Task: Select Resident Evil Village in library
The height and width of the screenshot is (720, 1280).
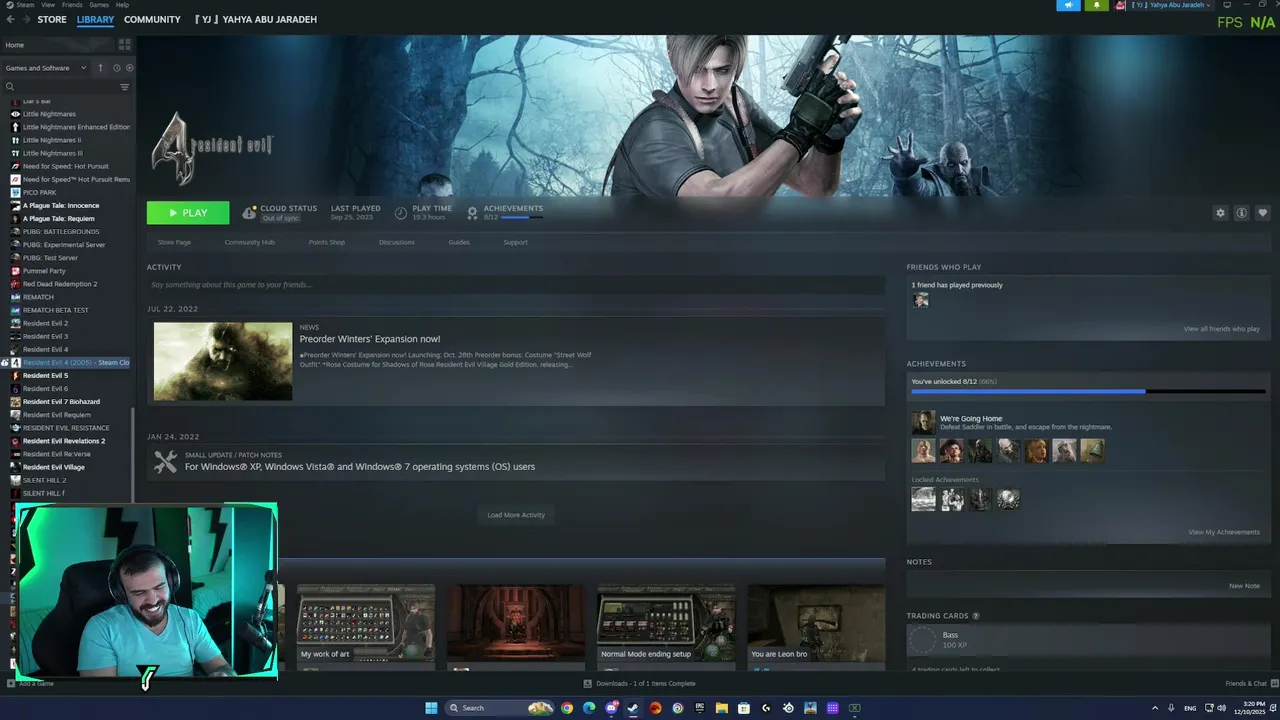Action: pyautogui.click(x=54, y=467)
